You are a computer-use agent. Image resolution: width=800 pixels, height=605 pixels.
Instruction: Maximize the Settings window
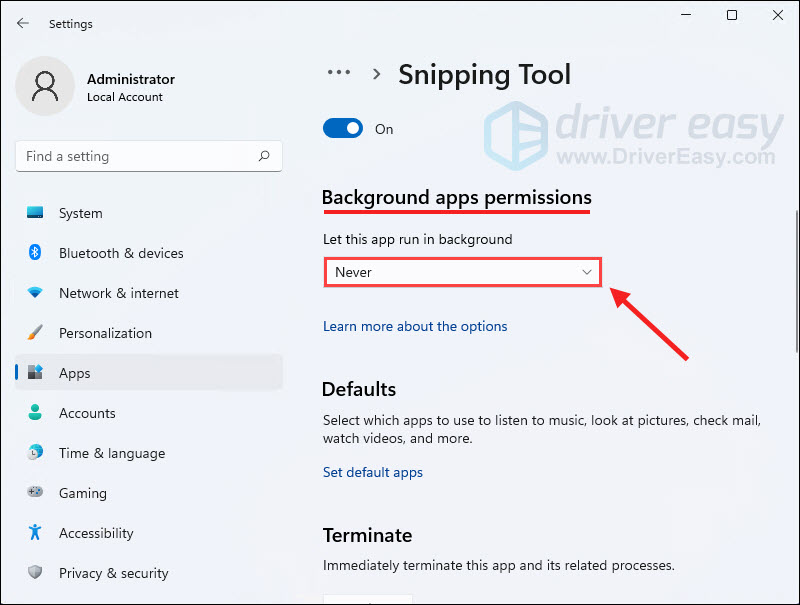pos(732,15)
